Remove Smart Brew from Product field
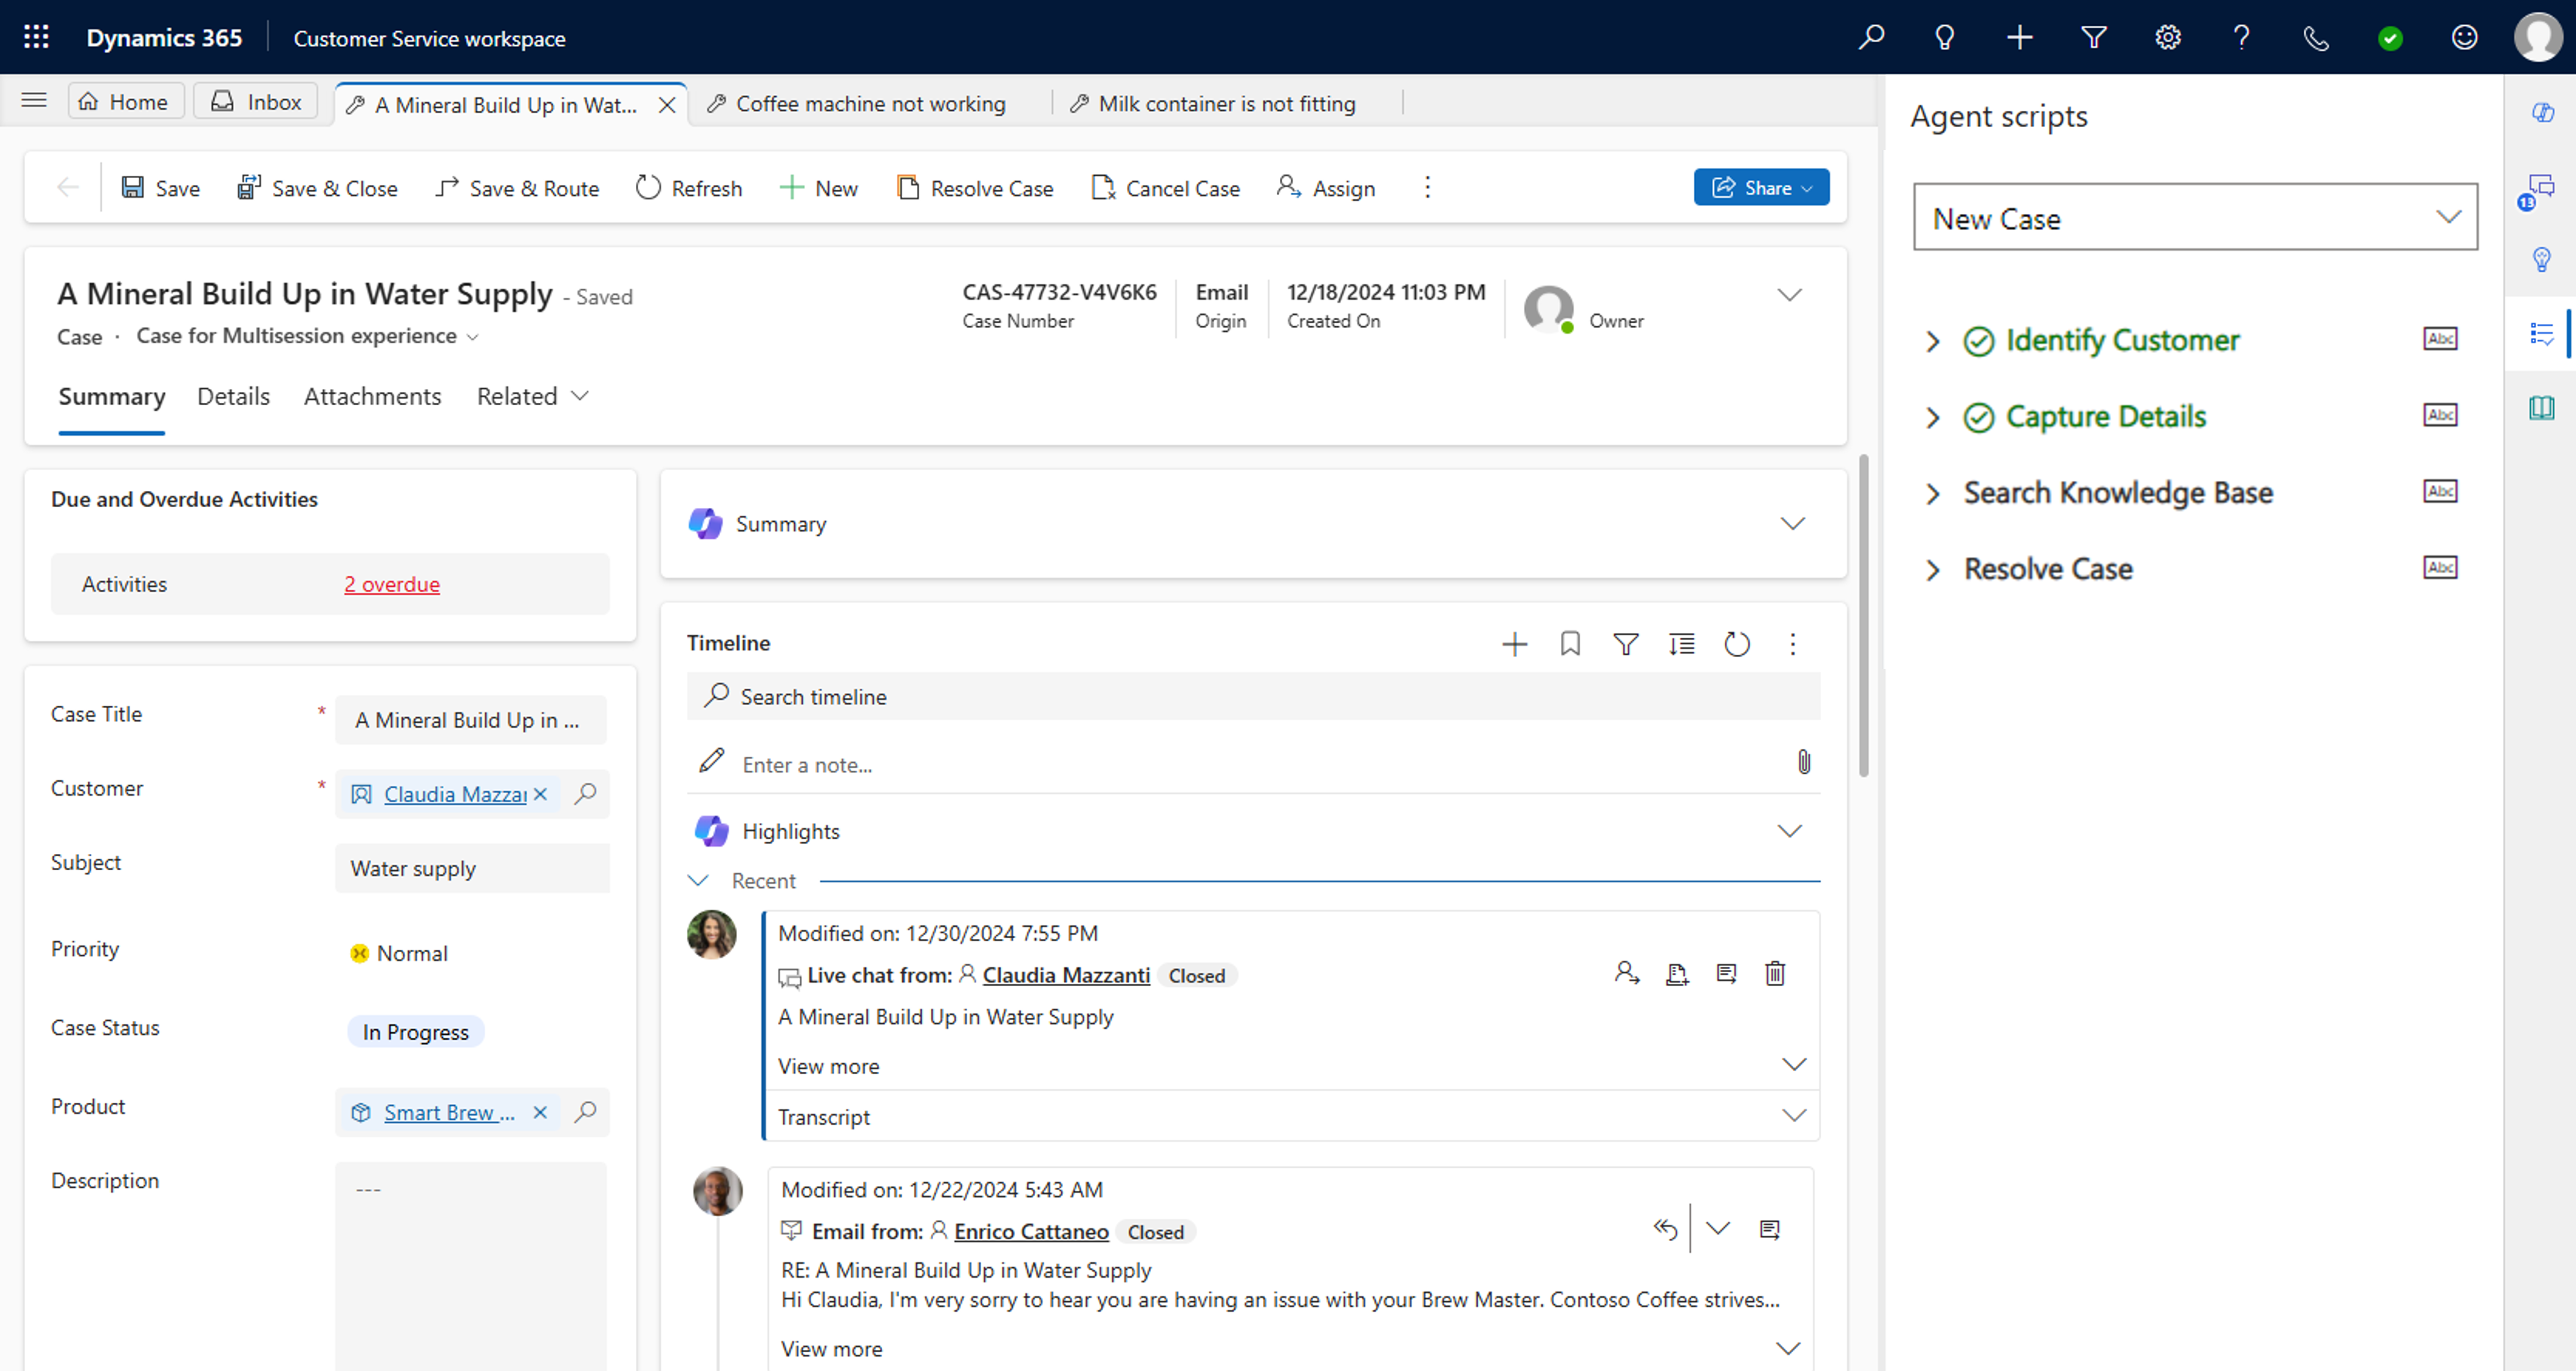Screen dimensions: 2576x1371 tap(540, 1112)
